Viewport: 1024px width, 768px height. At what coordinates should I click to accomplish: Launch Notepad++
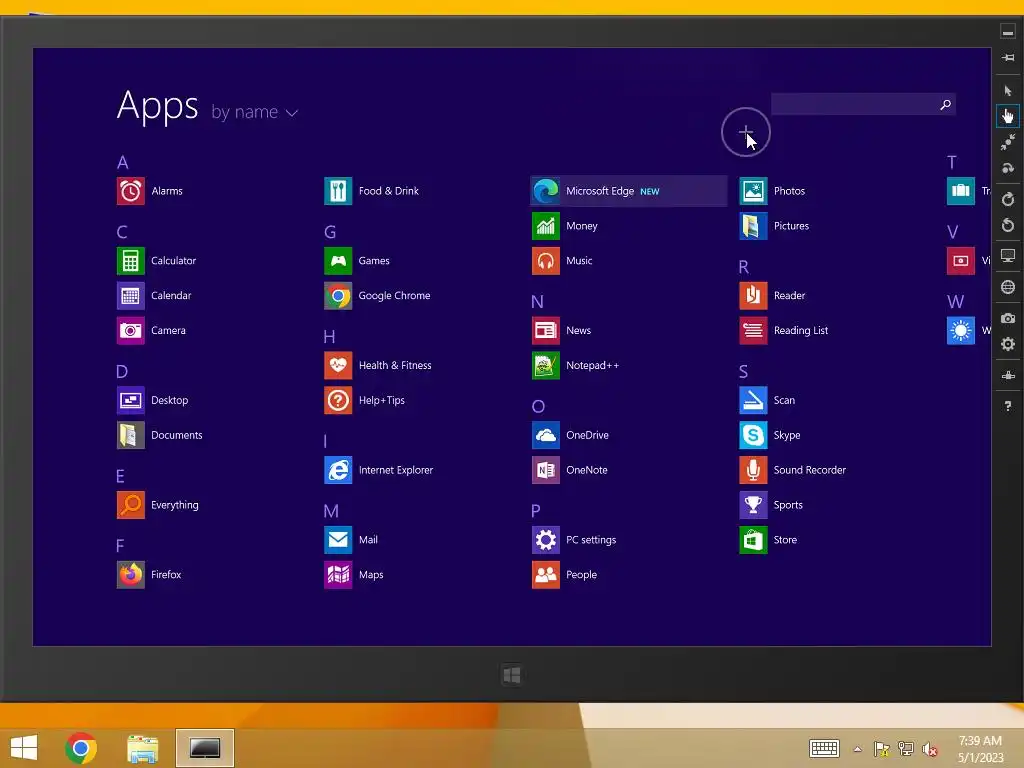coord(576,366)
